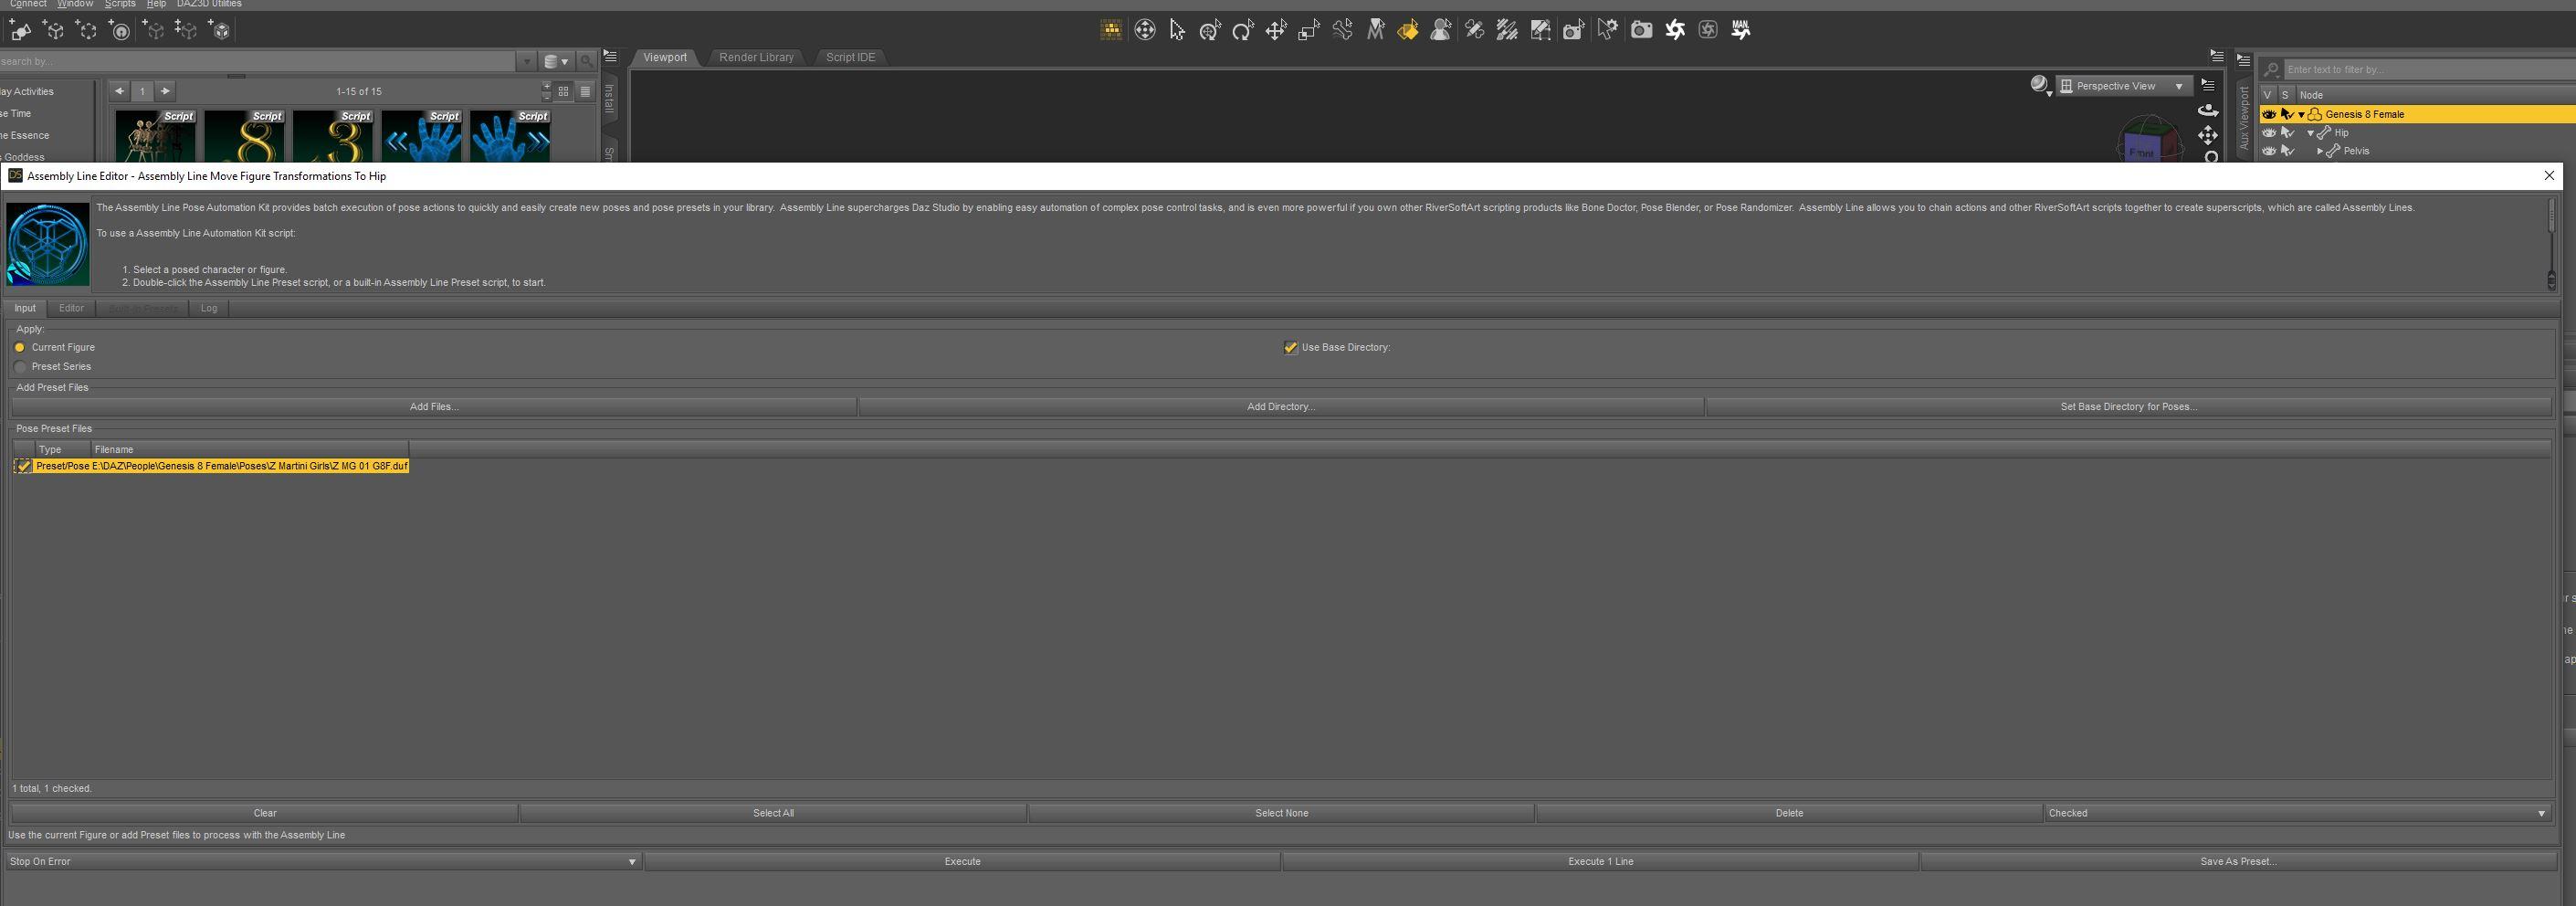Image resolution: width=2576 pixels, height=906 pixels.
Task: Collapse the Genesis 8 Female tree node
Action: 2301,114
